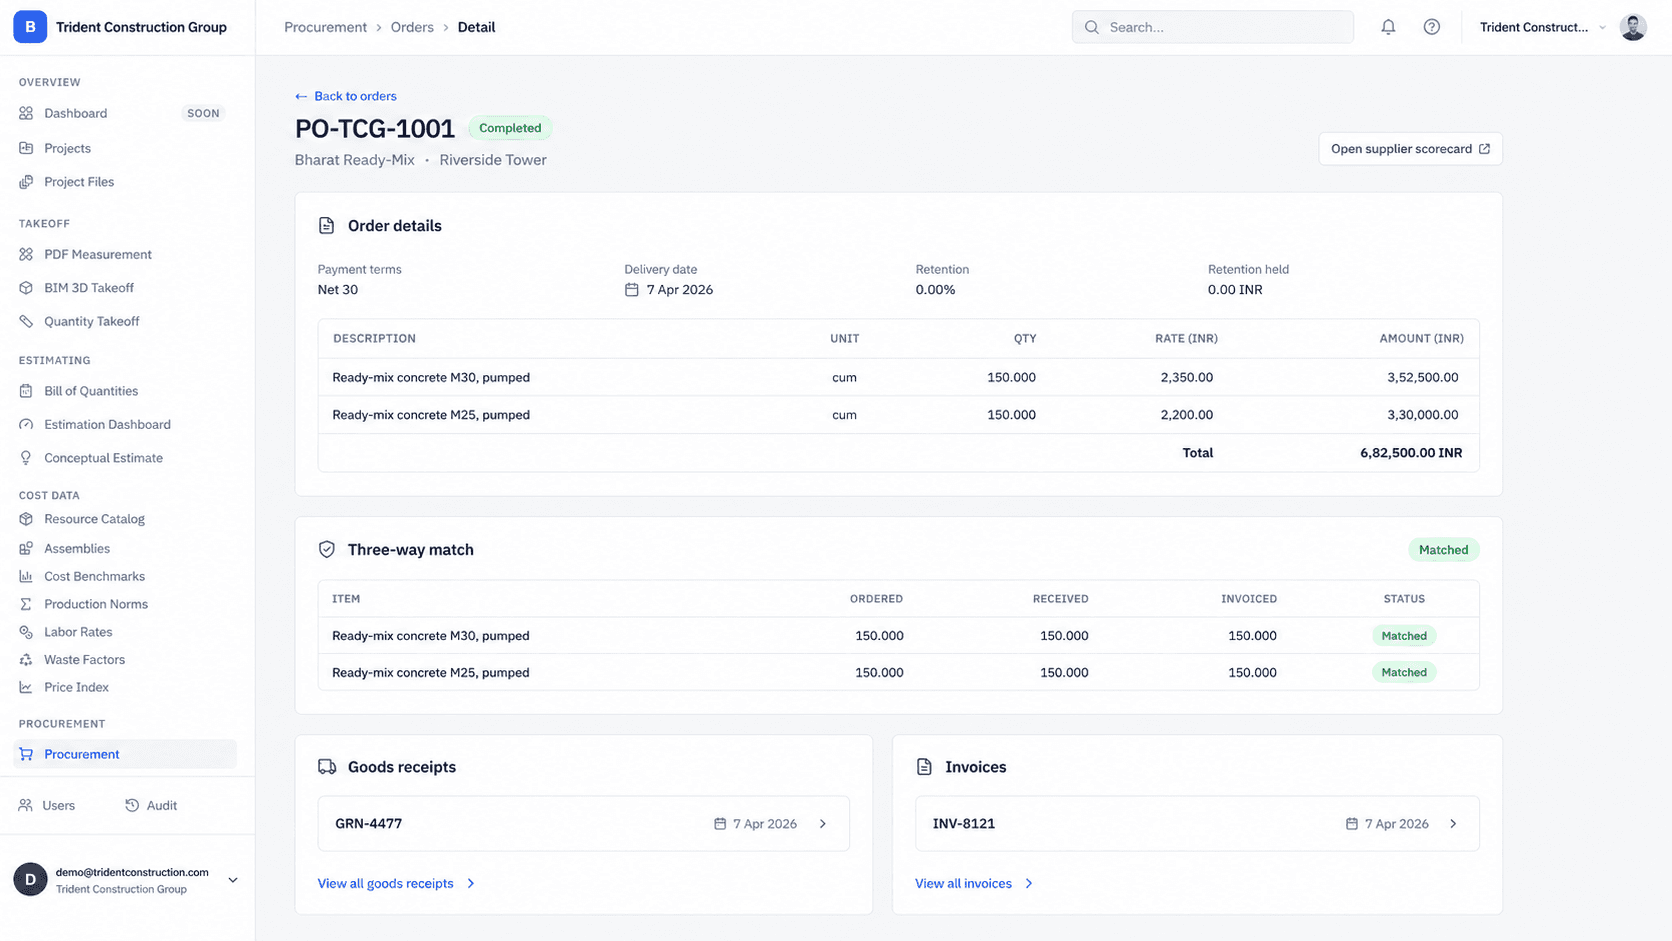Click the Three-way match shield icon
This screenshot has width=1672, height=941.
pos(327,549)
